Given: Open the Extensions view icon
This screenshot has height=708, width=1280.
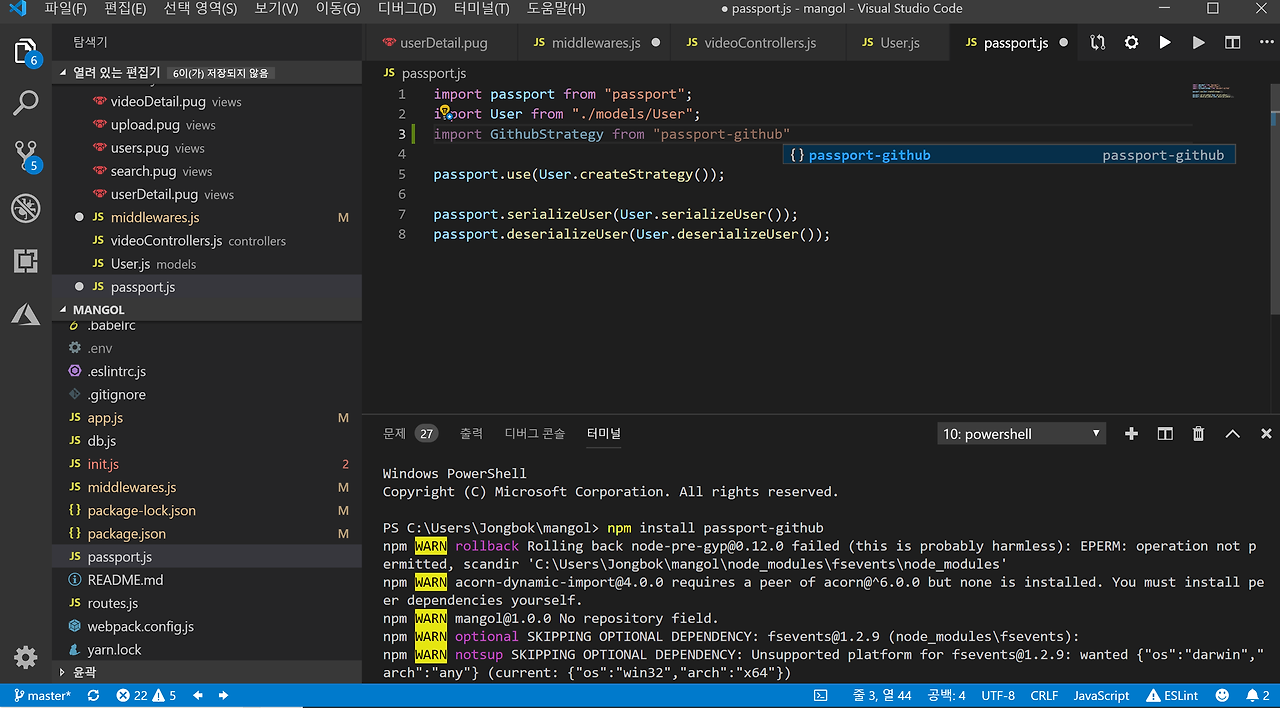Looking at the screenshot, I should pos(25,261).
